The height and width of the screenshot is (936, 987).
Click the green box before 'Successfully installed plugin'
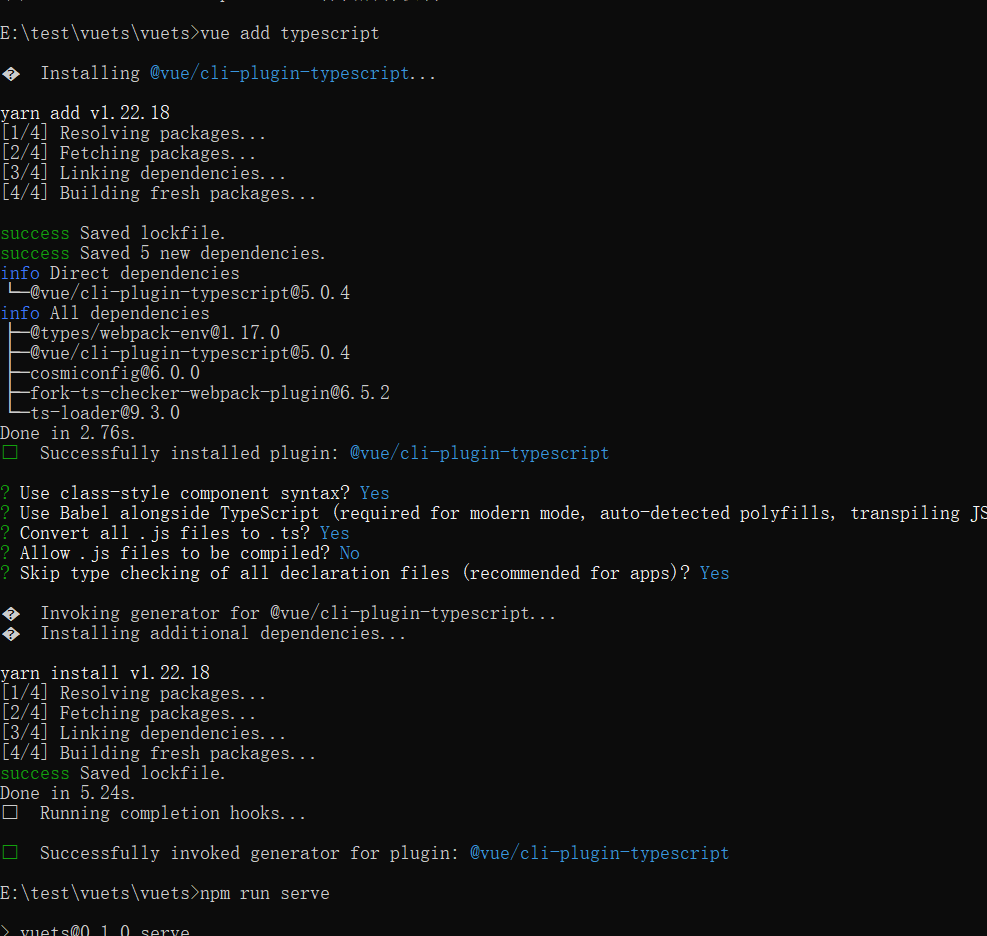tap(10, 453)
